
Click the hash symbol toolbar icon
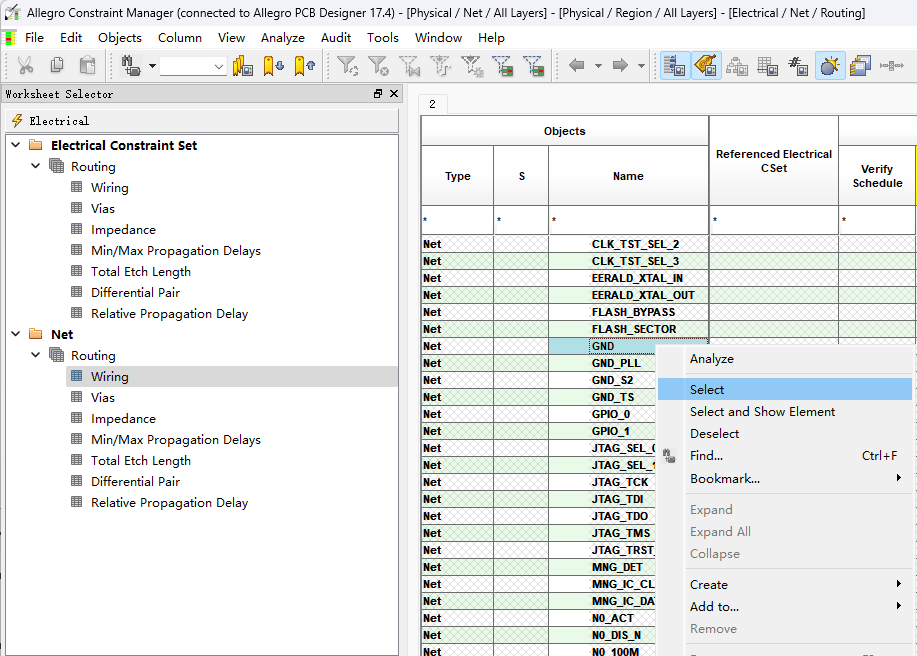[x=798, y=65]
